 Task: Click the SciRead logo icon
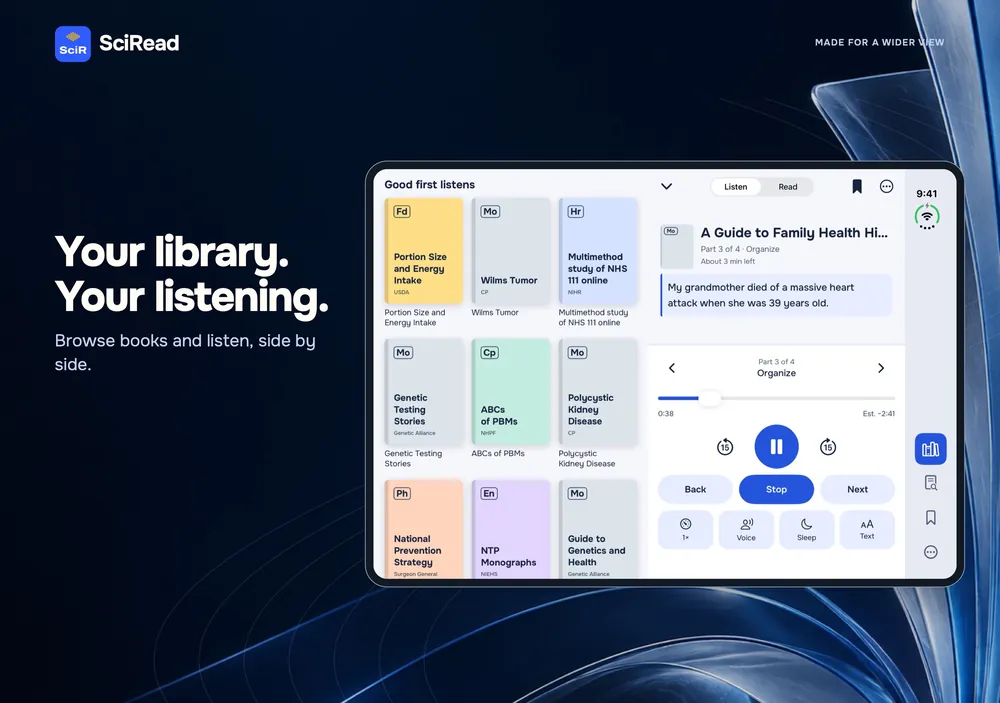pyautogui.click(x=73, y=44)
